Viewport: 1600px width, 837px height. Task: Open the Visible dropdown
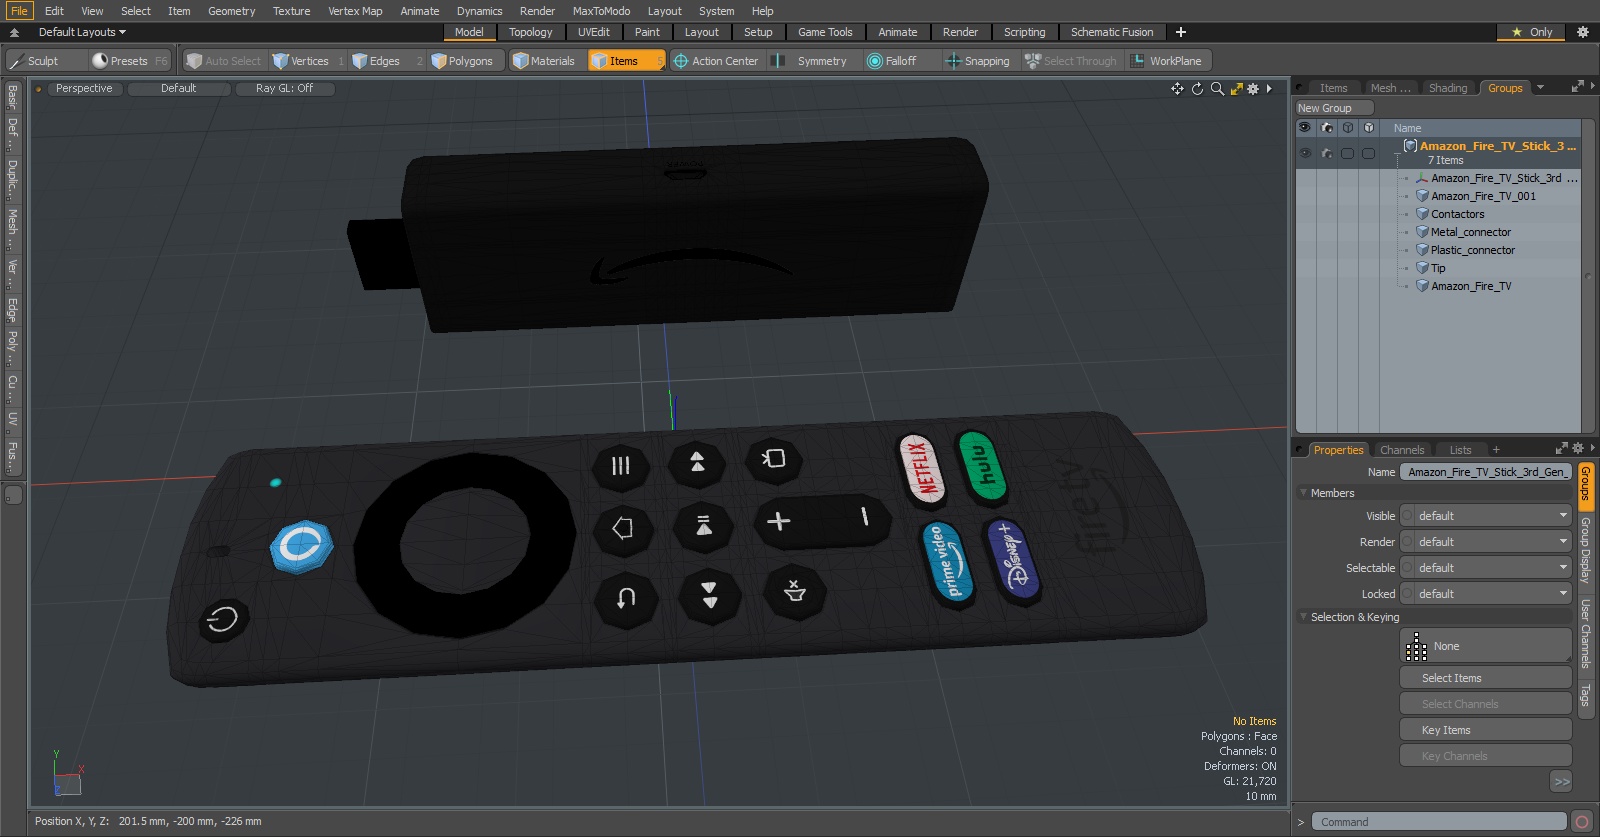(x=1486, y=516)
